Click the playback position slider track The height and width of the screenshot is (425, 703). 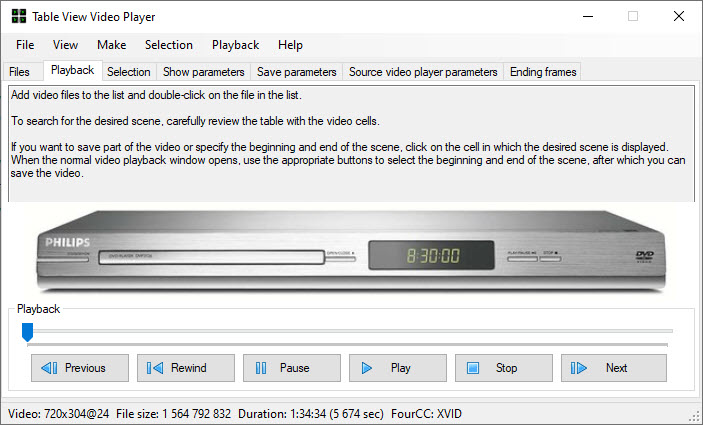click(347, 331)
